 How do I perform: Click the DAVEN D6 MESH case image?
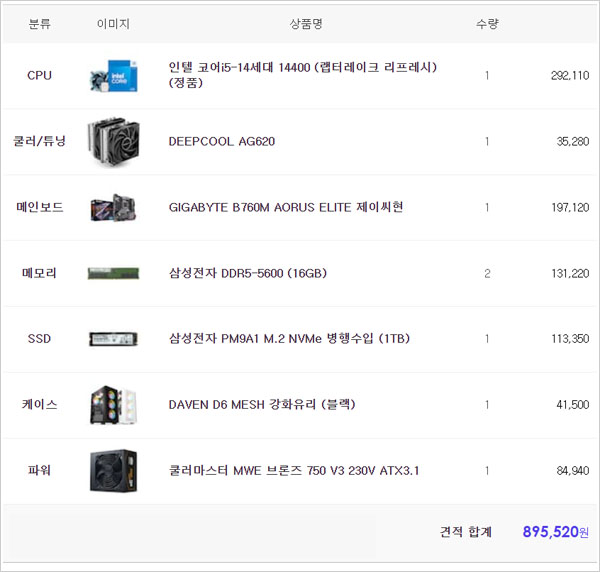coord(113,405)
